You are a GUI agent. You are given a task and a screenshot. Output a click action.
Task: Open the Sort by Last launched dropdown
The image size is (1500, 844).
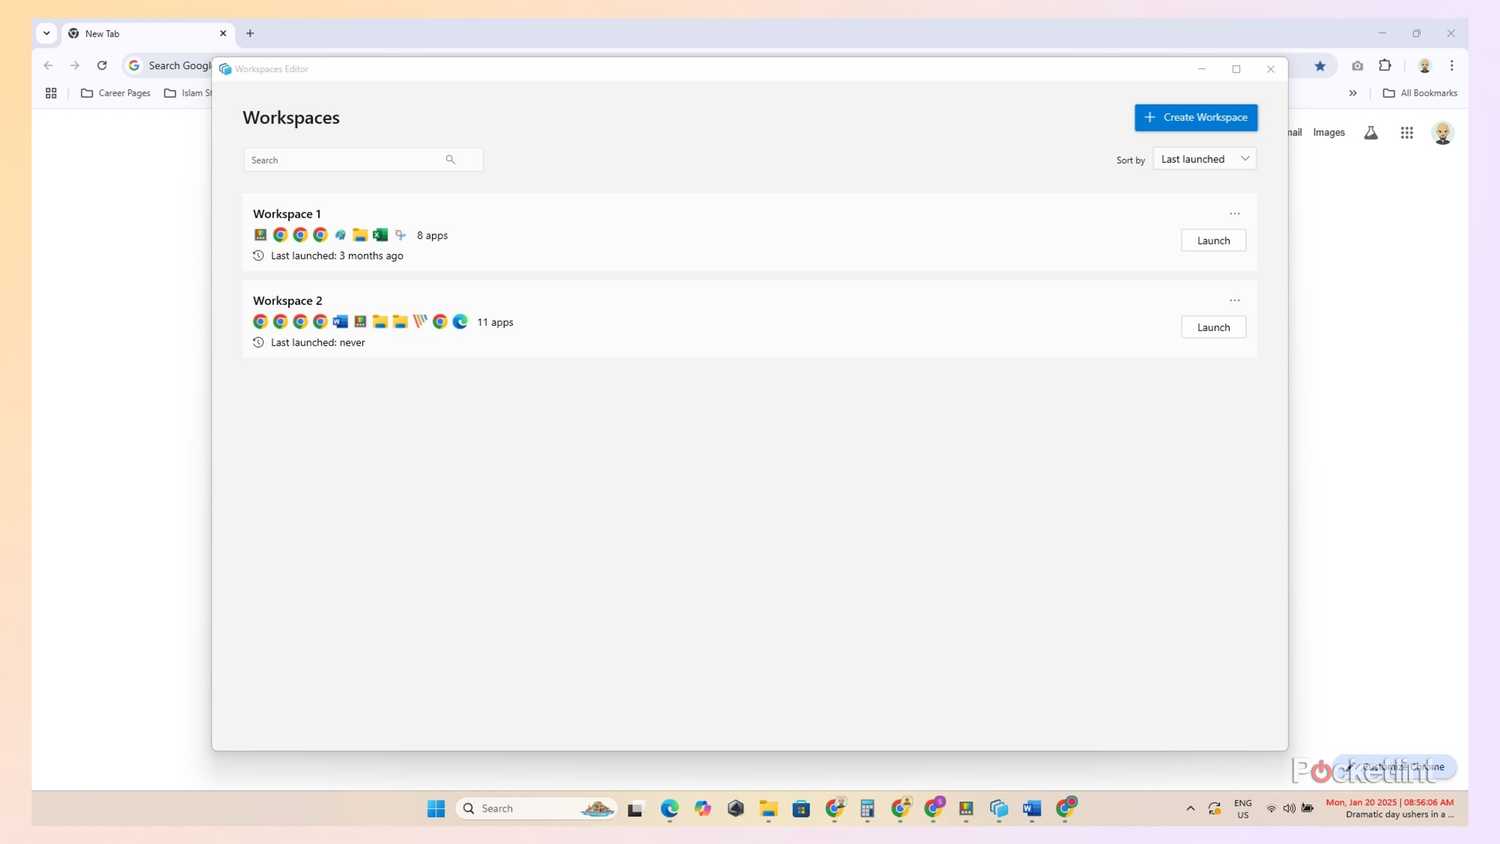tap(1204, 159)
